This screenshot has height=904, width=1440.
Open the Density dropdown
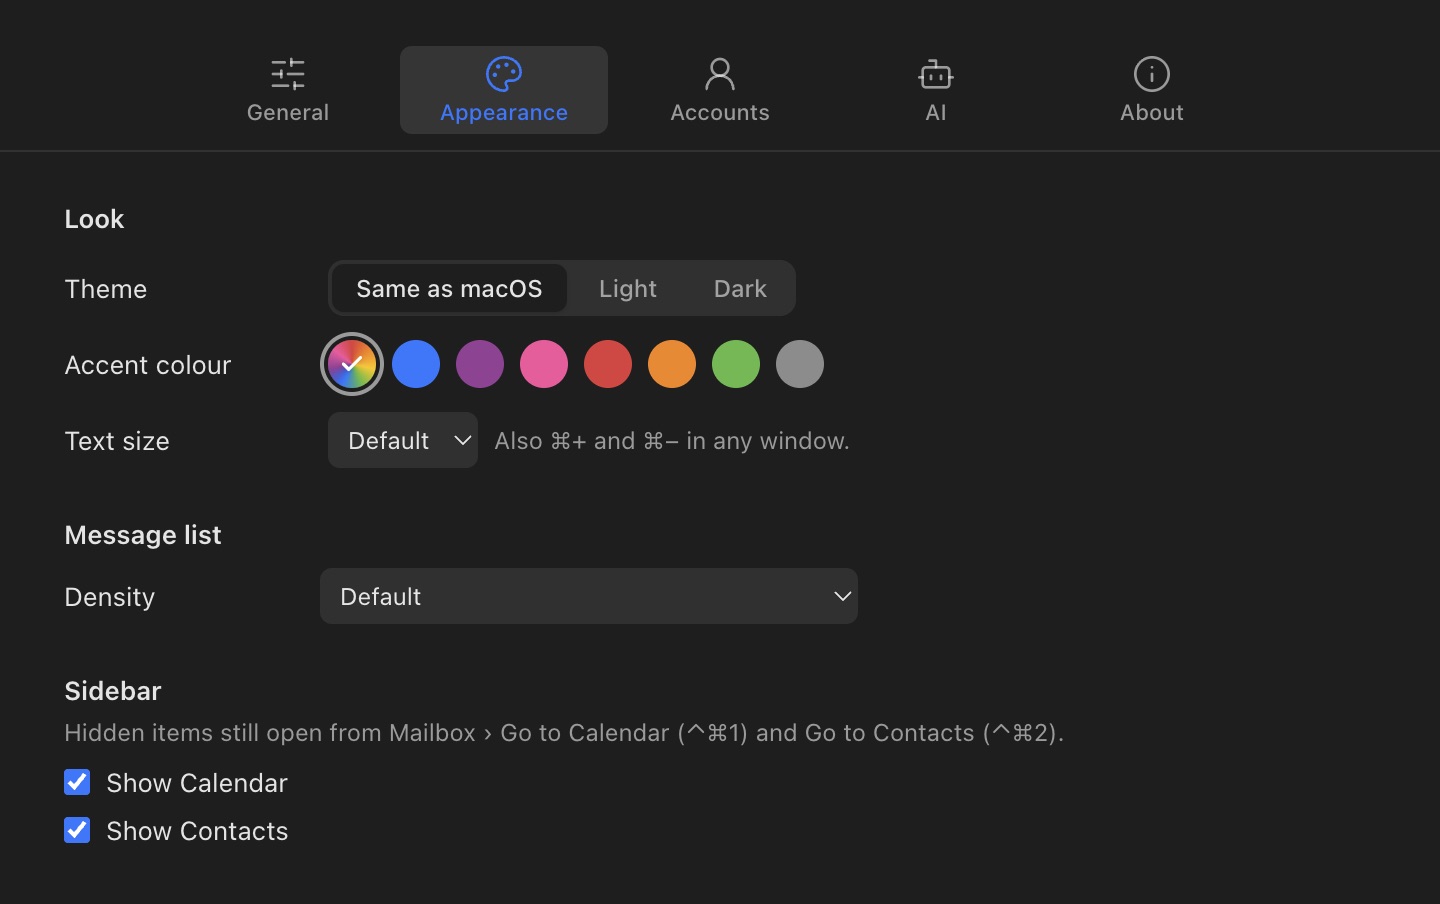pos(589,596)
